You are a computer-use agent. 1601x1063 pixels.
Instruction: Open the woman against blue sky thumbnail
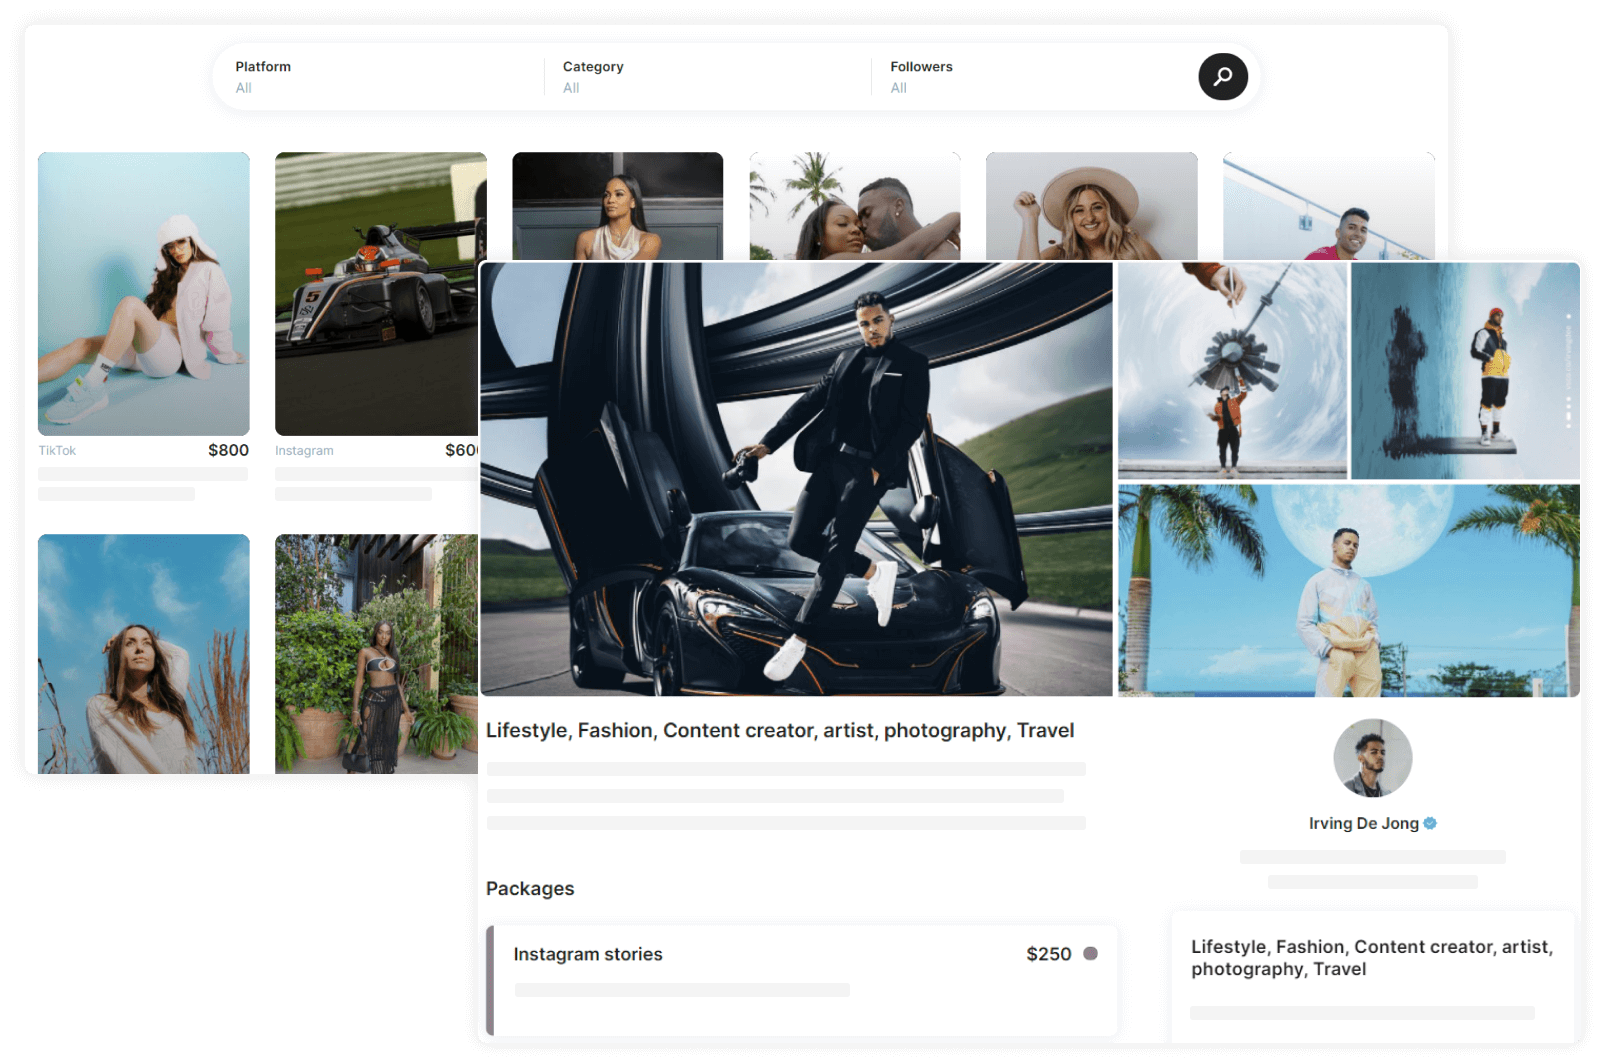[x=143, y=653]
